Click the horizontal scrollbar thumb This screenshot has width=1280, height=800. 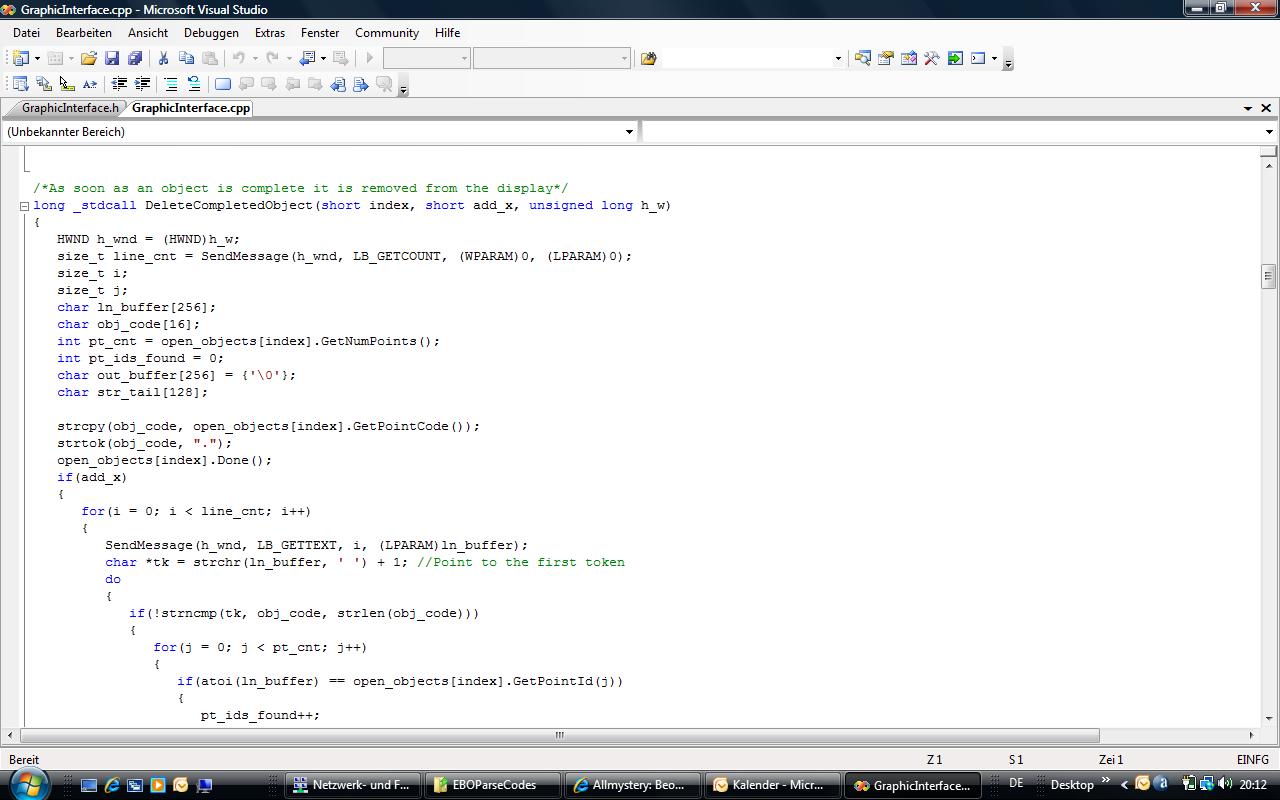pos(559,735)
